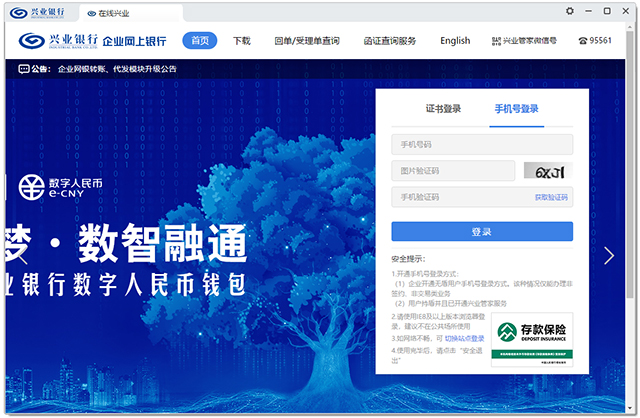The image size is (640, 418).
Task: Click the blue 登录 button
Action: coord(481,231)
